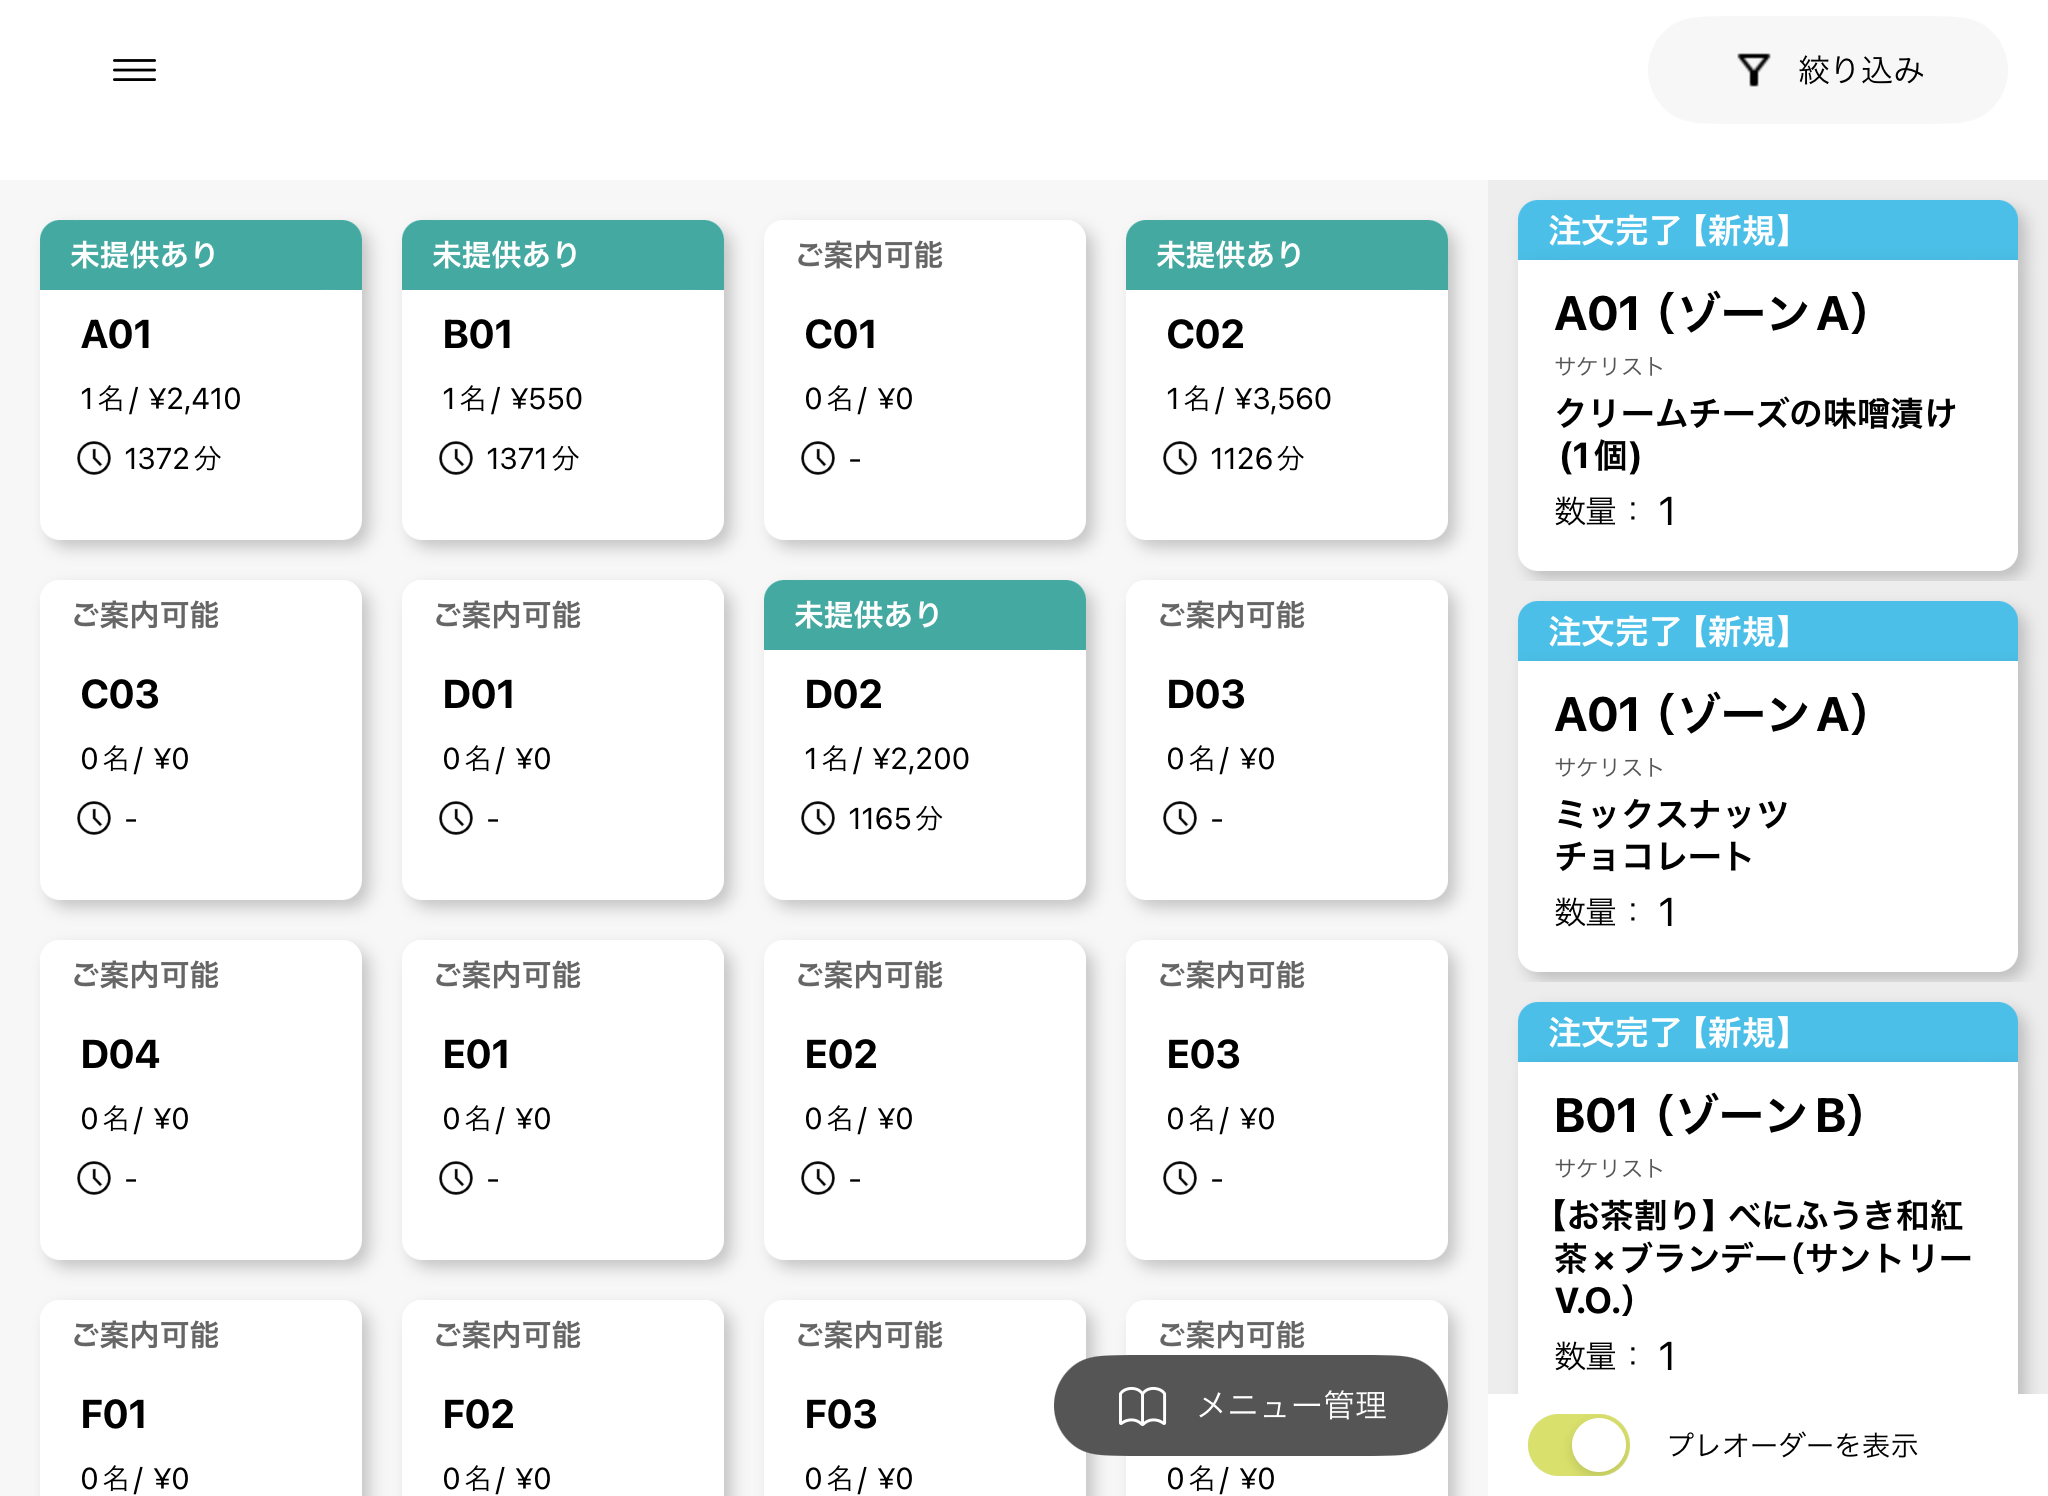Select the 未提供あり header on D02
The height and width of the screenshot is (1496, 2048).
tap(924, 615)
